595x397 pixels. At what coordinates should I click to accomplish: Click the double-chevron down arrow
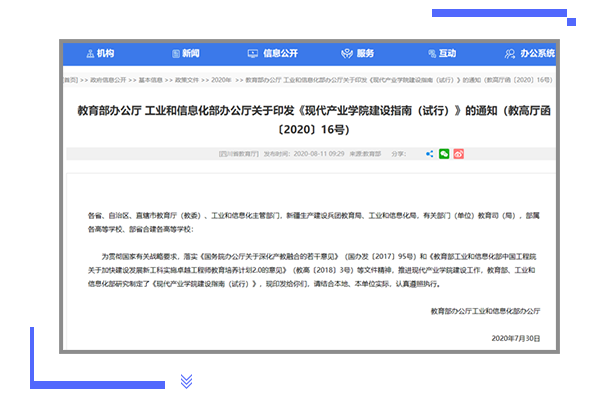(186, 381)
